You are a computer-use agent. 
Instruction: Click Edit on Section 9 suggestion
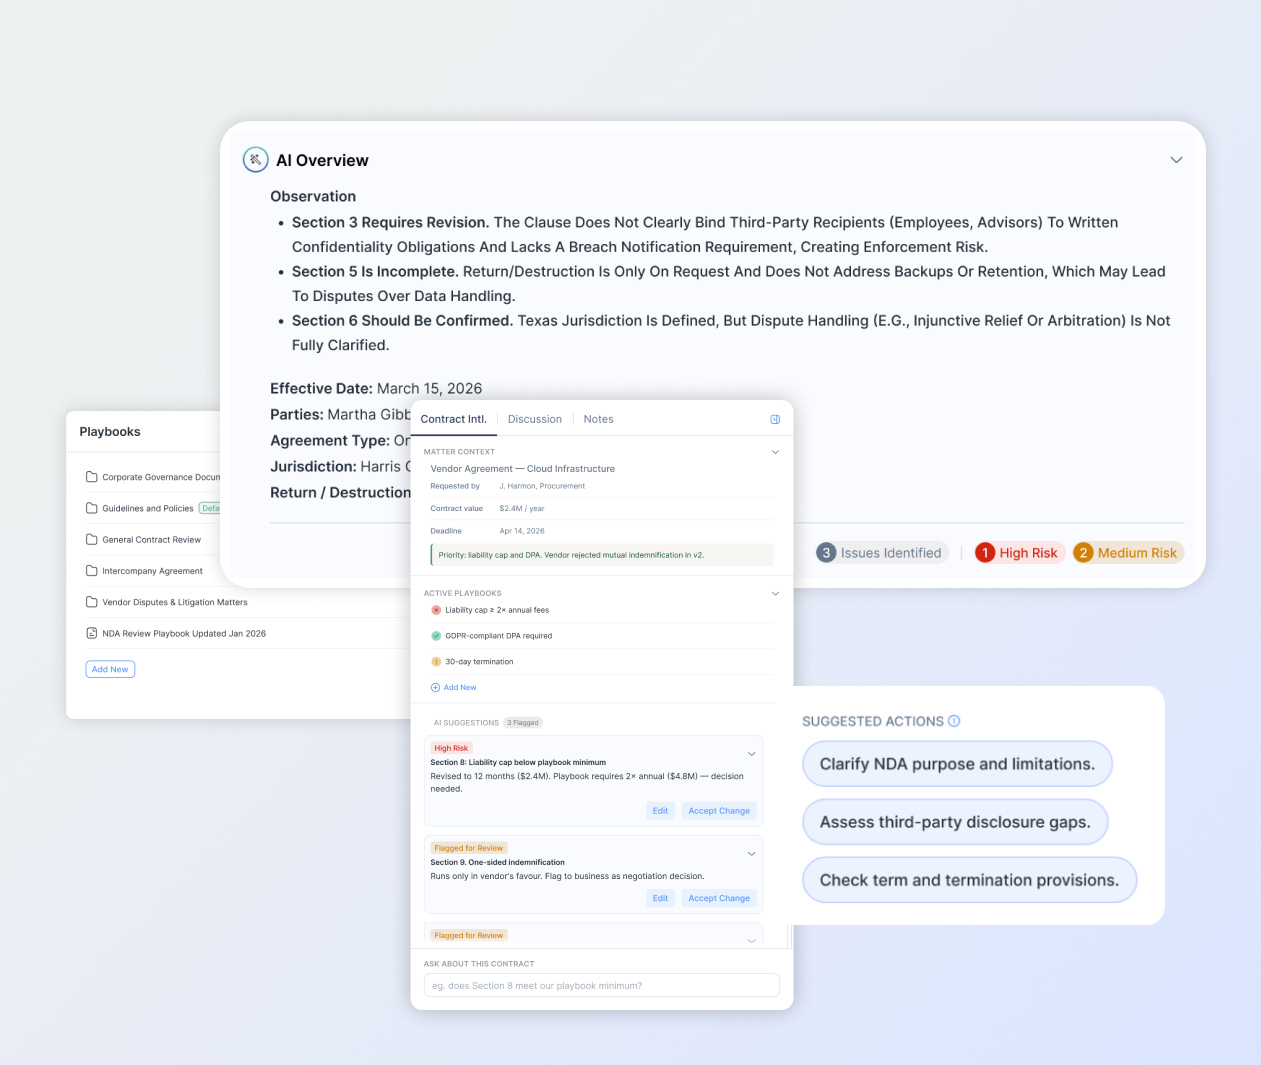[x=660, y=898]
